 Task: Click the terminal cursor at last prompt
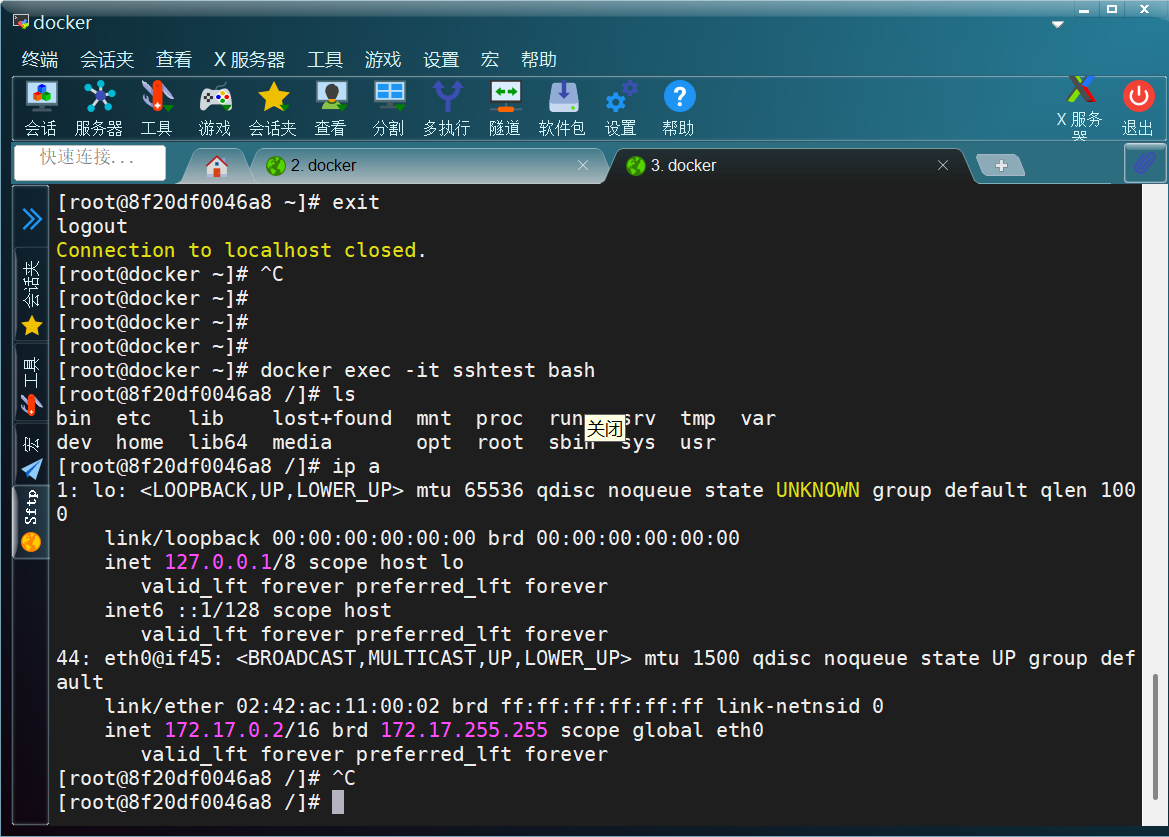pyautogui.click(x=338, y=803)
